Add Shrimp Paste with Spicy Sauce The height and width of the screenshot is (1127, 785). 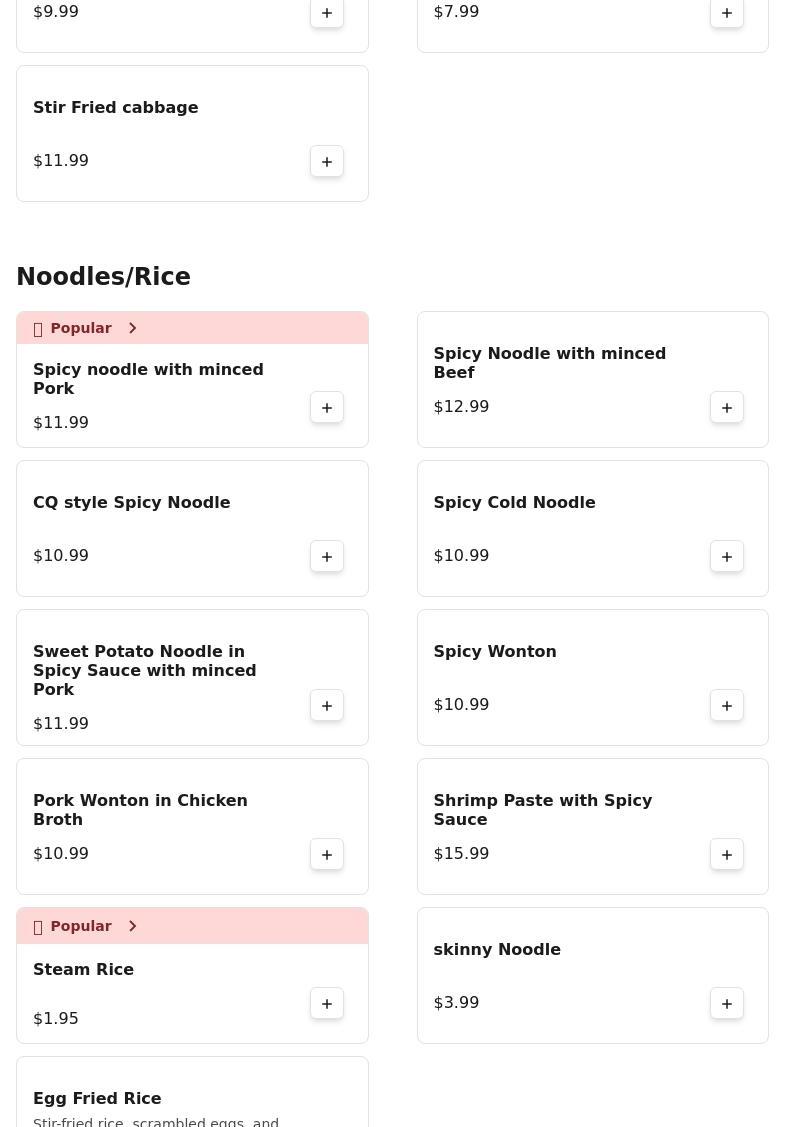pyautogui.click(x=727, y=854)
